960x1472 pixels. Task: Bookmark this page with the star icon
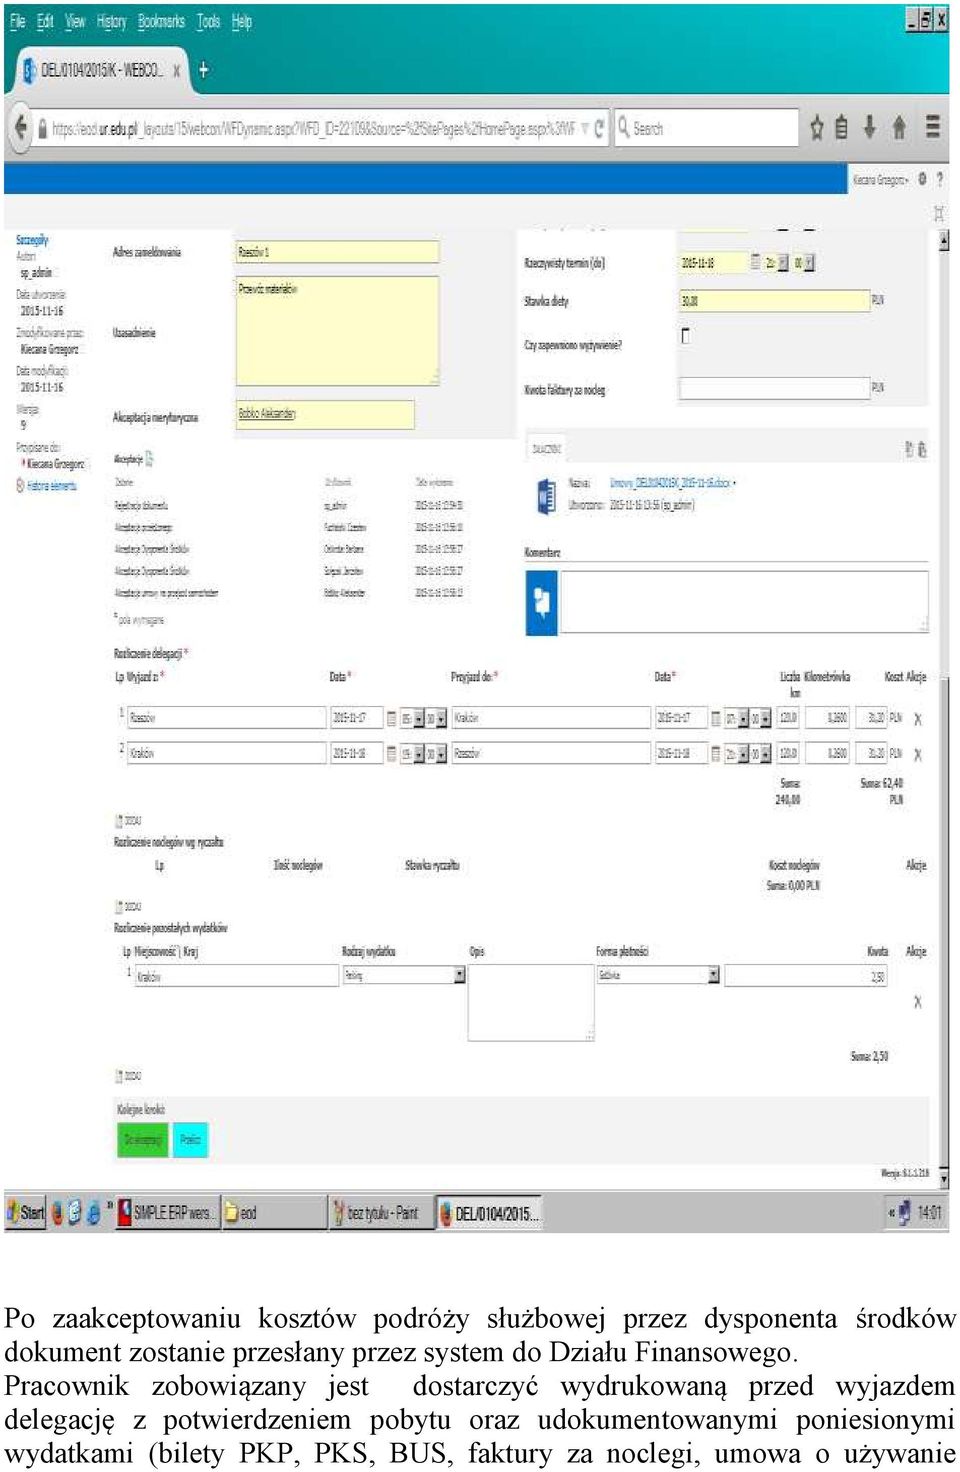pos(816,128)
